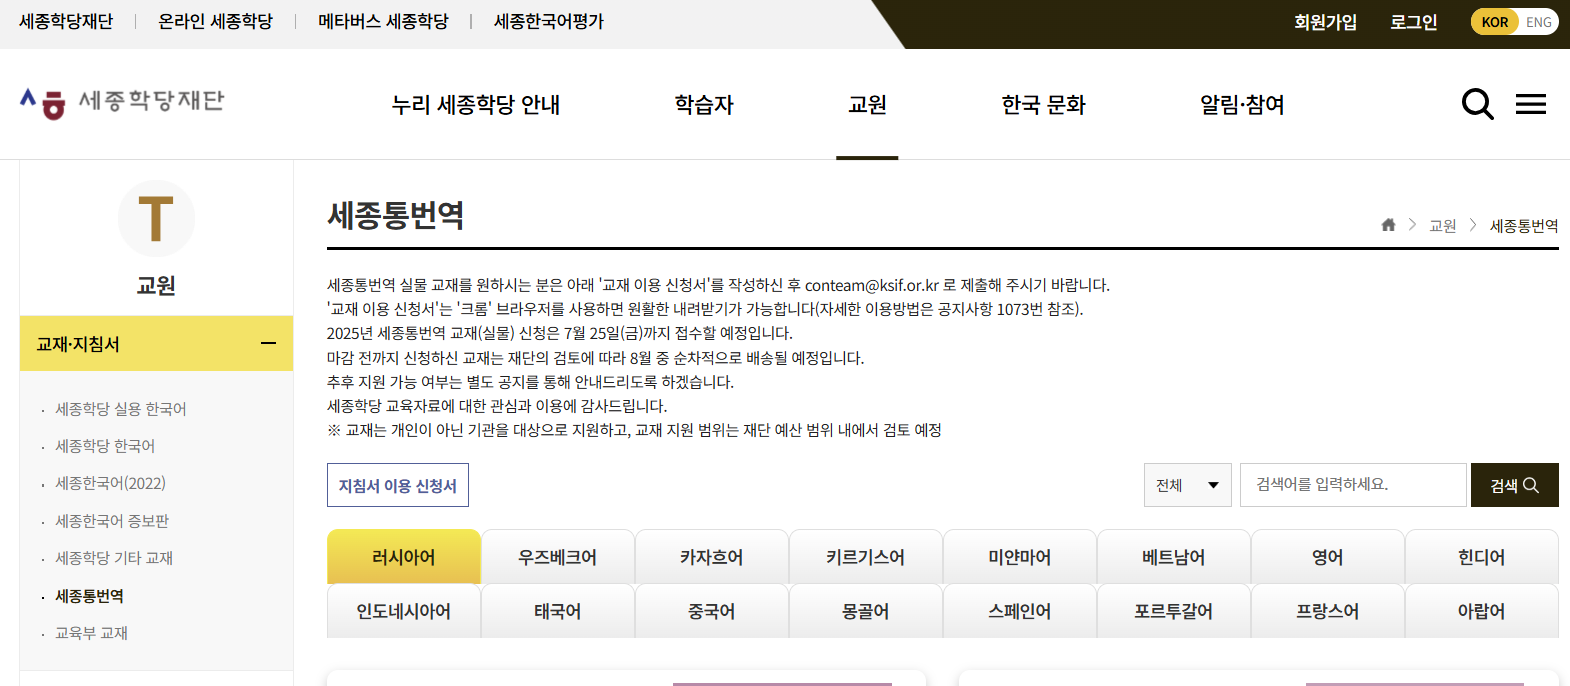Click the 세종학당재단 logo
This screenshot has height=686, width=1570.
point(122,102)
